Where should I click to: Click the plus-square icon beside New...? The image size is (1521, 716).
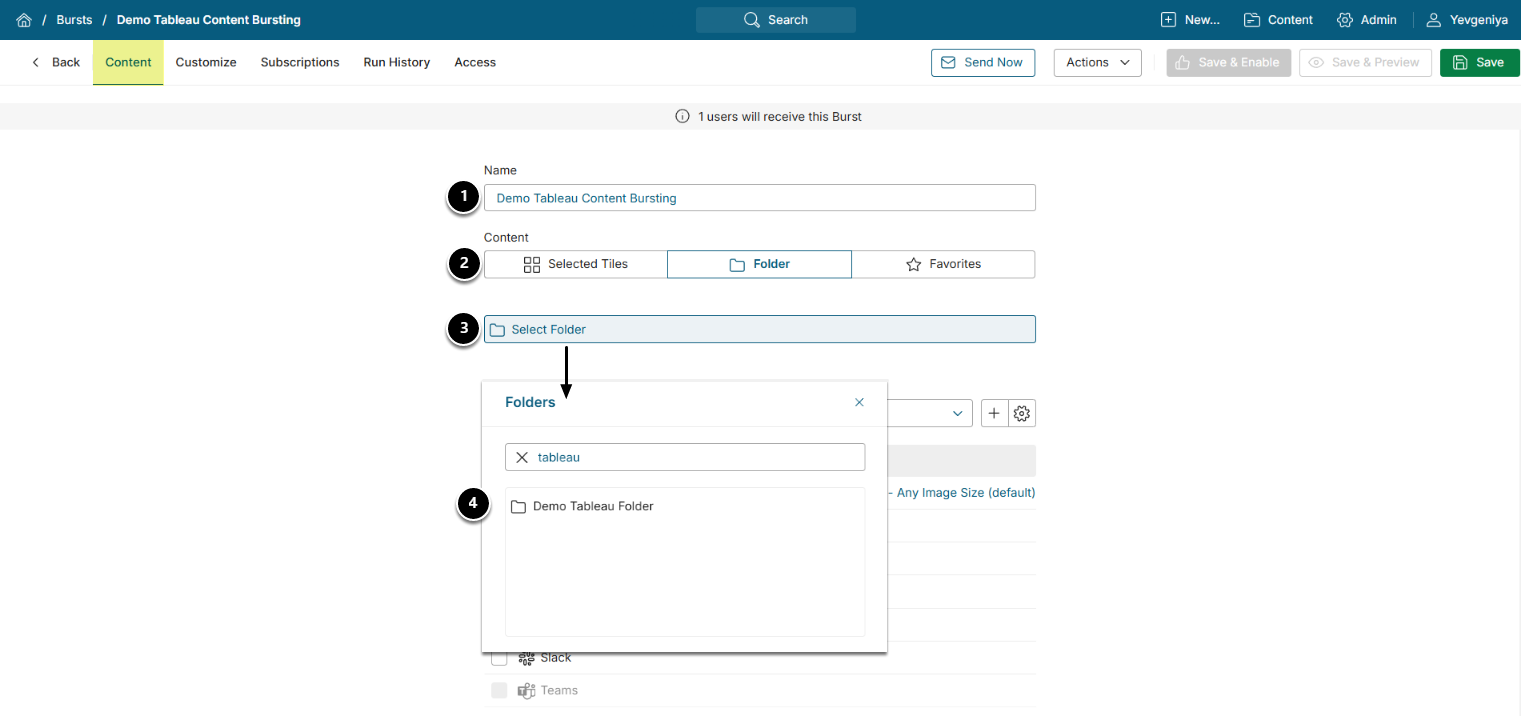click(x=1168, y=20)
